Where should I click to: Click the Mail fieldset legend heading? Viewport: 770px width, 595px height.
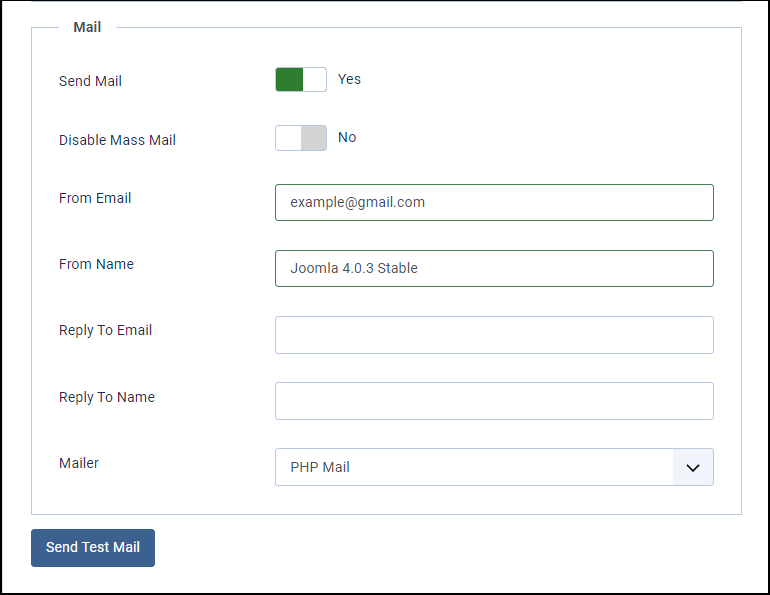tap(87, 27)
